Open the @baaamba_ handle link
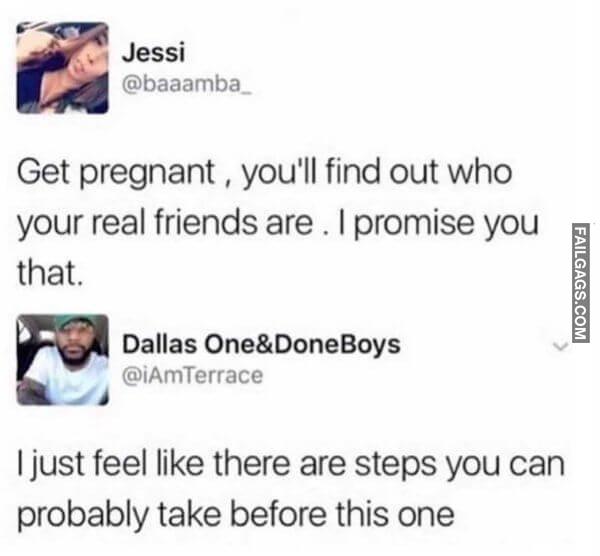 [x=187, y=84]
